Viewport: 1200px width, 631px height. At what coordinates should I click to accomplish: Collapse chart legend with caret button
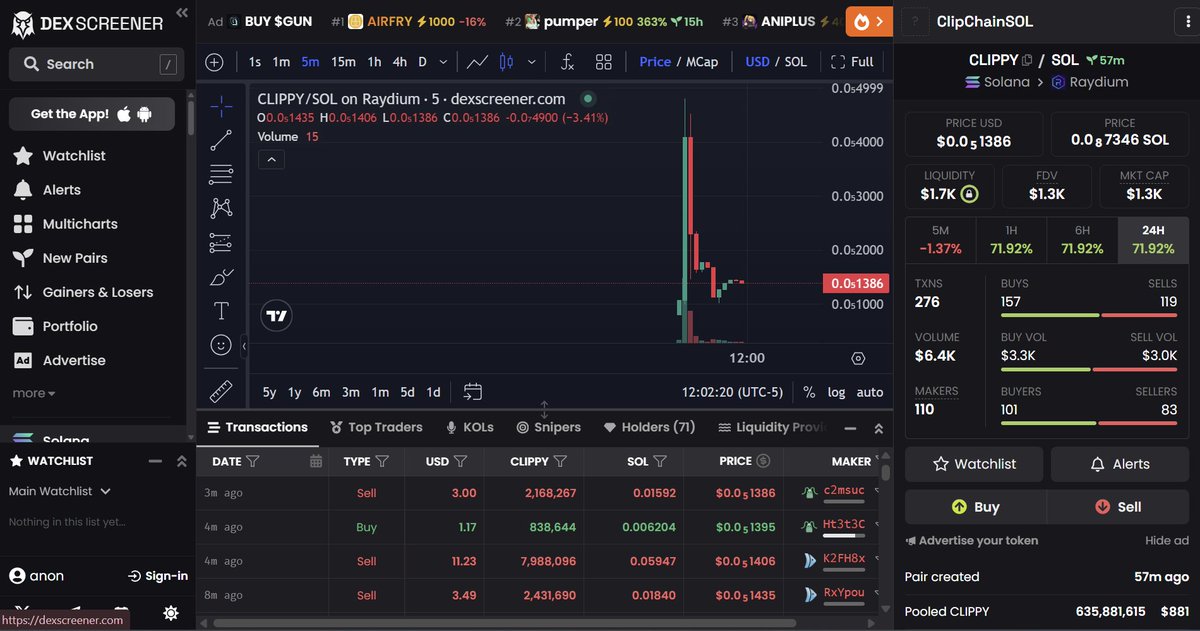click(272, 159)
